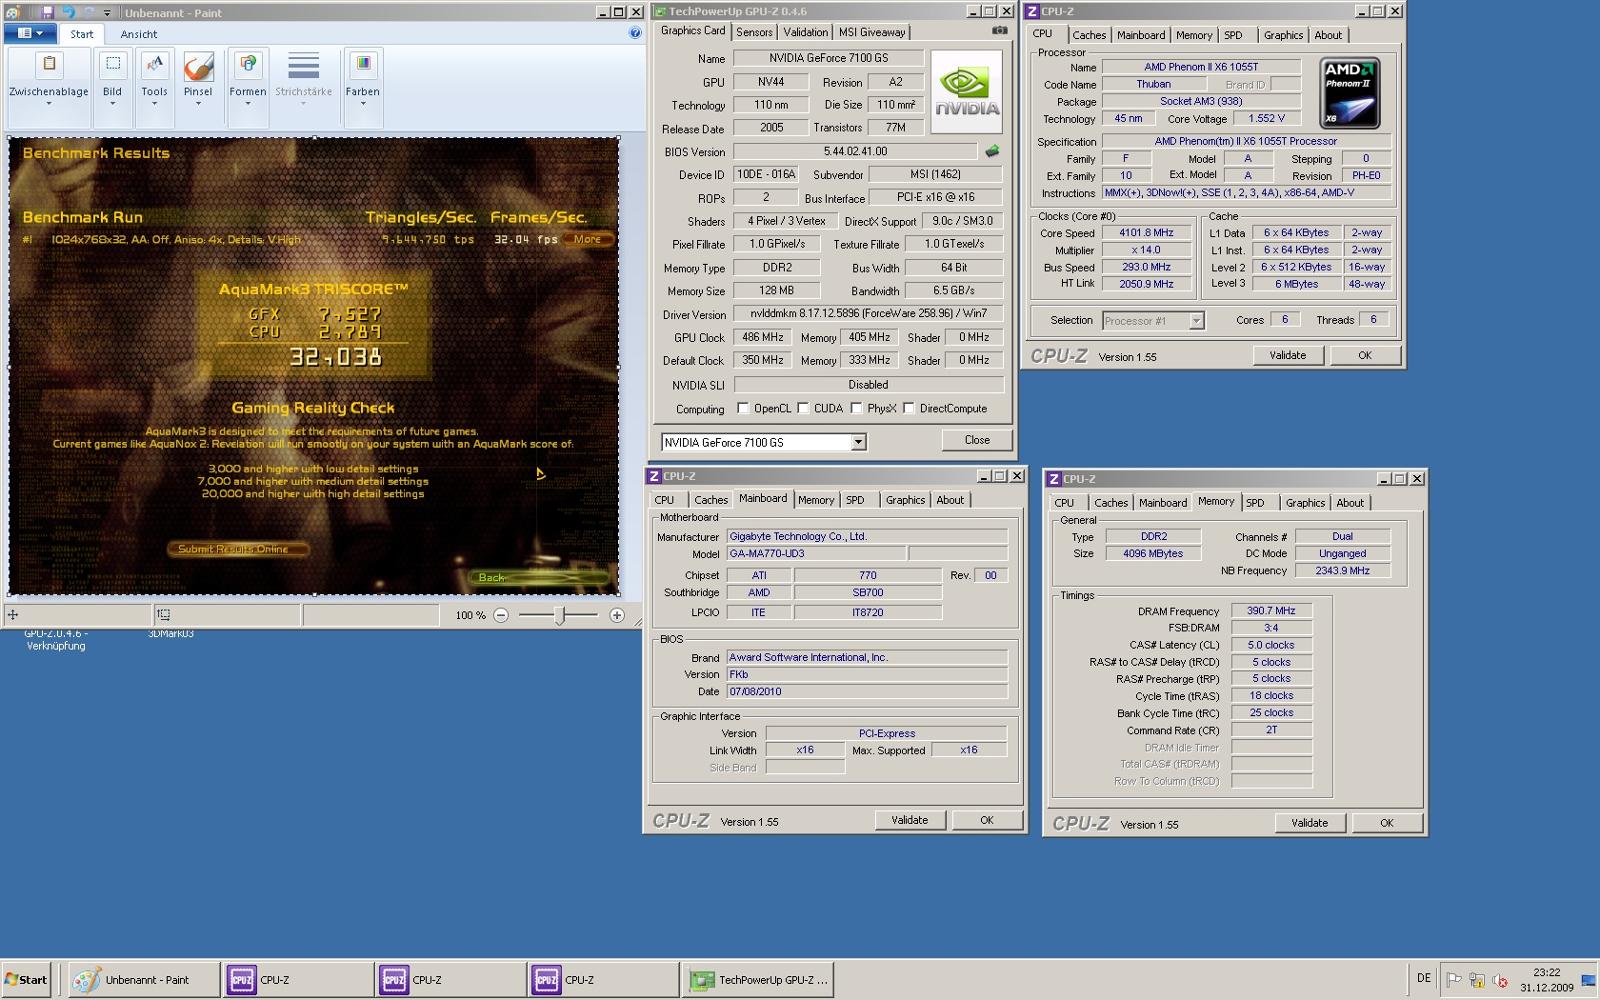Click the Zwischenablage clipboard icon
Image resolution: width=1600 pixels, height=1000 pixels.
(x=48, y=66)
